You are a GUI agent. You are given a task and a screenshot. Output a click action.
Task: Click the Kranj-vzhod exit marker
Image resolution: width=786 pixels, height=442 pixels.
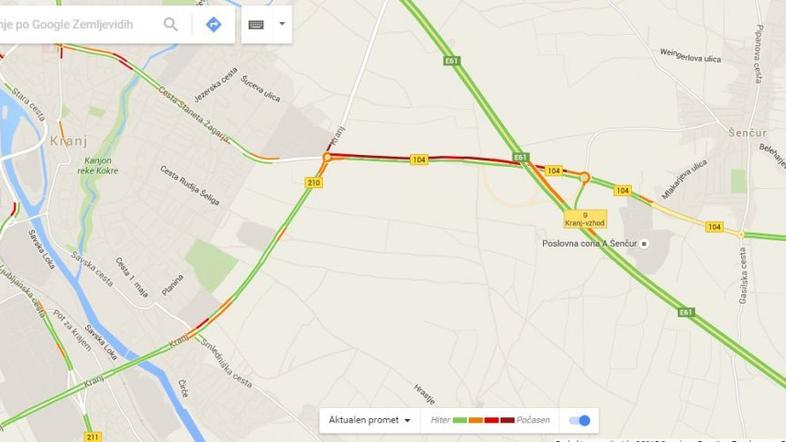585,219
